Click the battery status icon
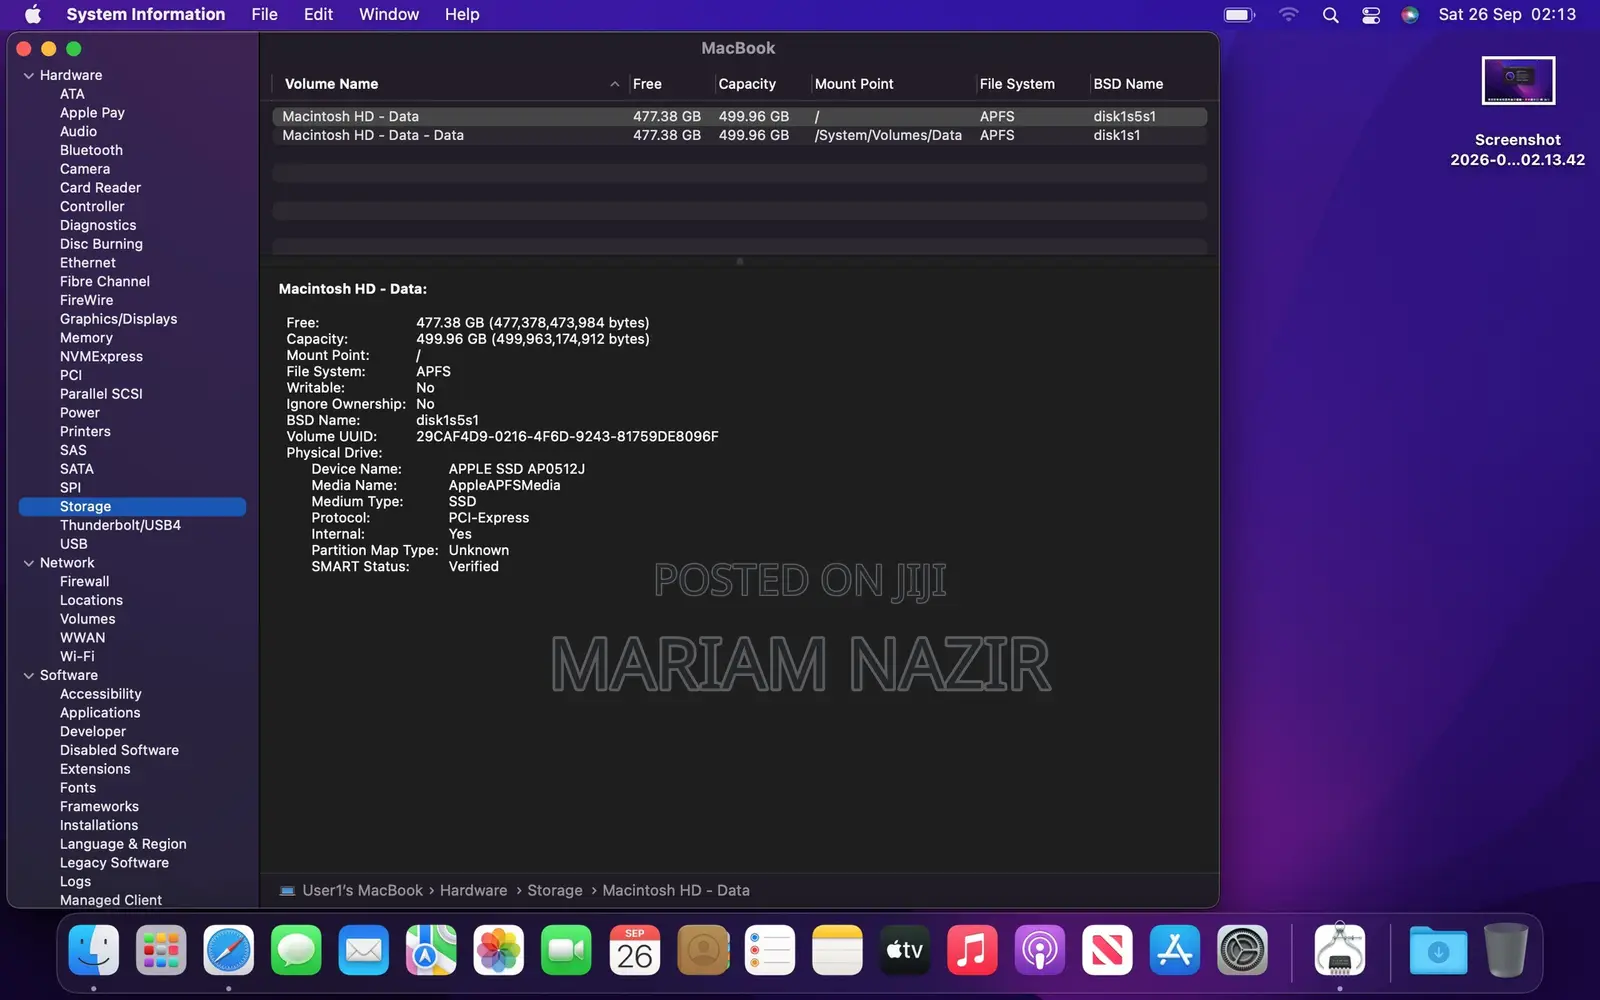The image size is (1600, 1000). coord(1239,14)
